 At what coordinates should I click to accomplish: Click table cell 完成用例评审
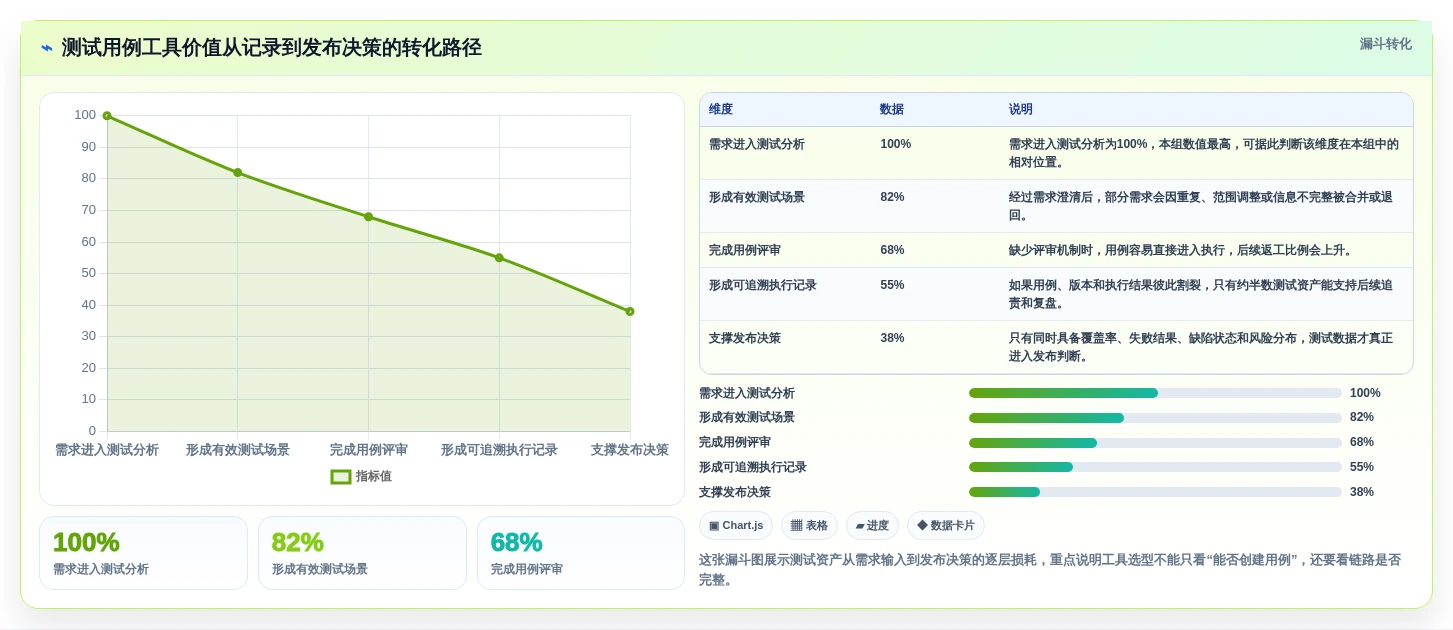tap(745, 250)
